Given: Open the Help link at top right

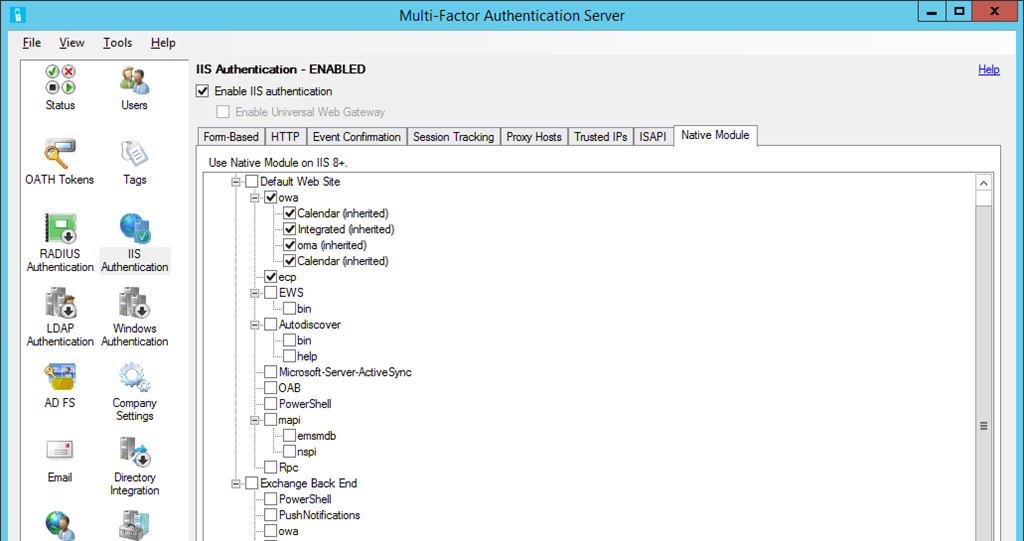Looking at the screenshot, I should coord(989,69).
